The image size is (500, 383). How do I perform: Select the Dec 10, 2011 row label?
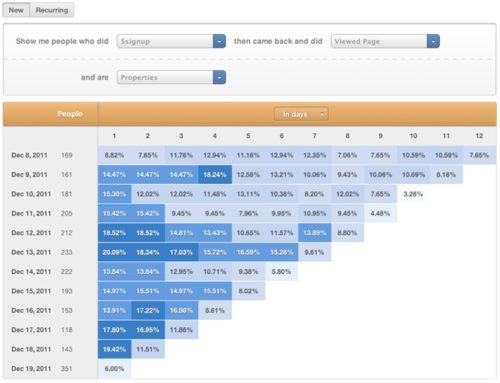pos(31,194)
